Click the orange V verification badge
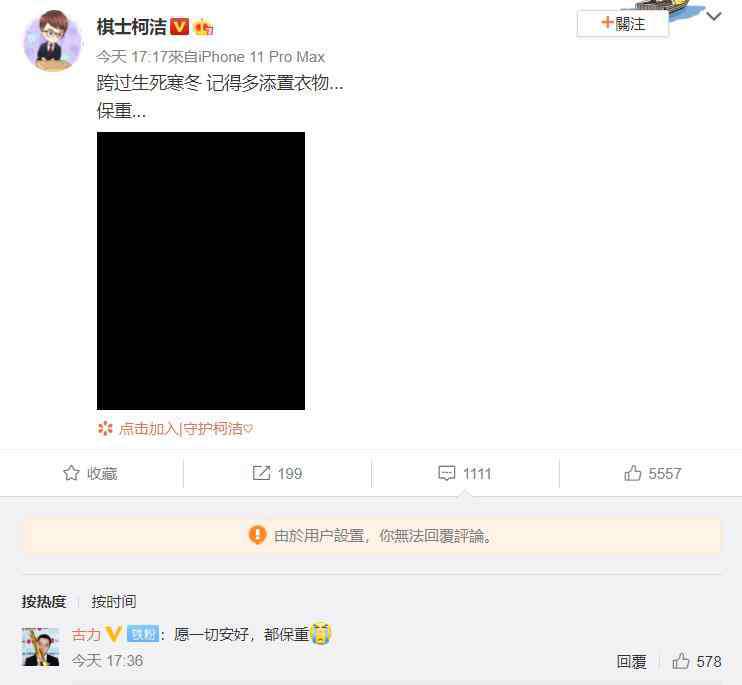 tap(179, 27)
